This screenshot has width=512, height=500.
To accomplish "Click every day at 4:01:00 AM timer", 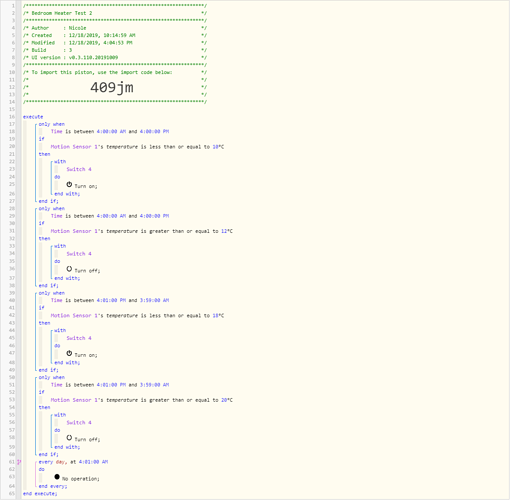I will pyautogui.click(x=73, y=462).
